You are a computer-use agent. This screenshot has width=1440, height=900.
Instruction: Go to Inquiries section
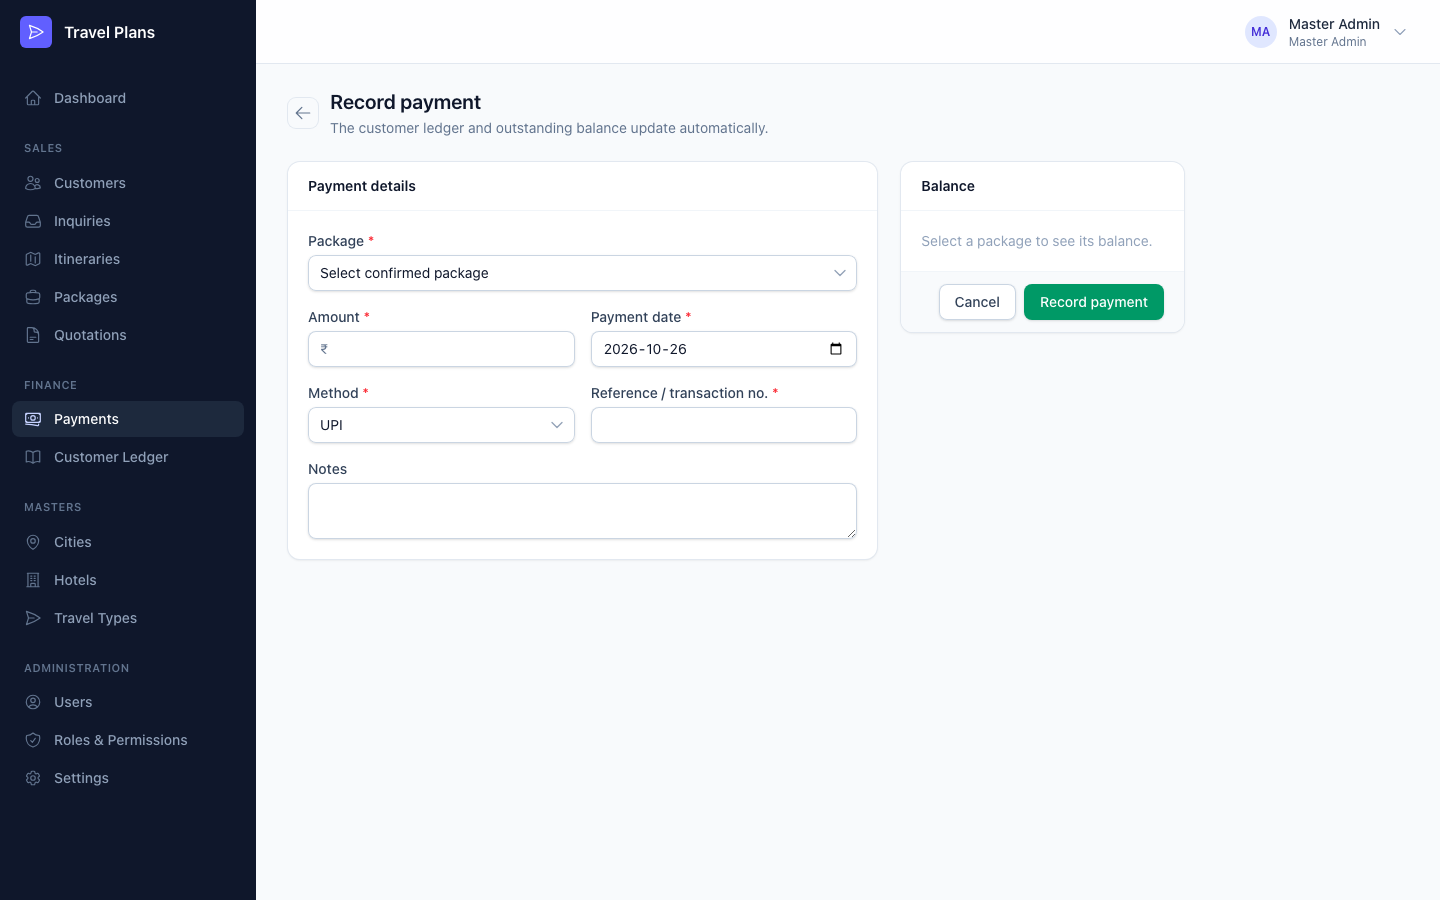pos(128,221)
